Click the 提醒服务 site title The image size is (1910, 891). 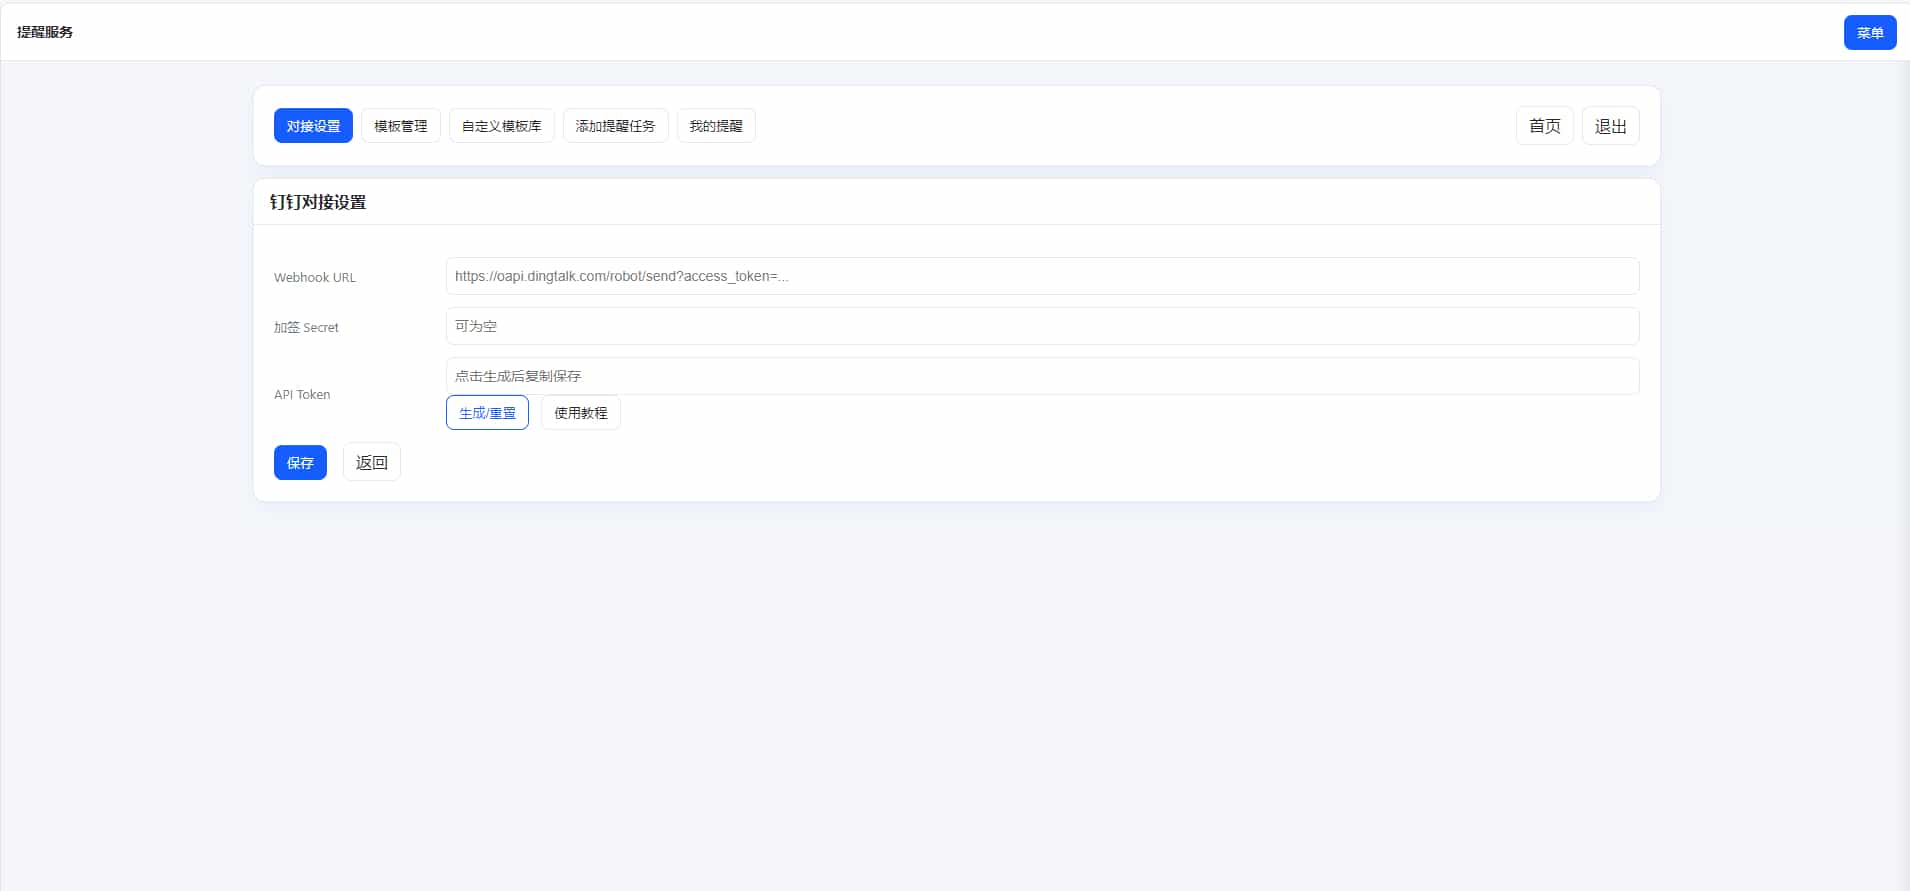[x=45, y=32]
